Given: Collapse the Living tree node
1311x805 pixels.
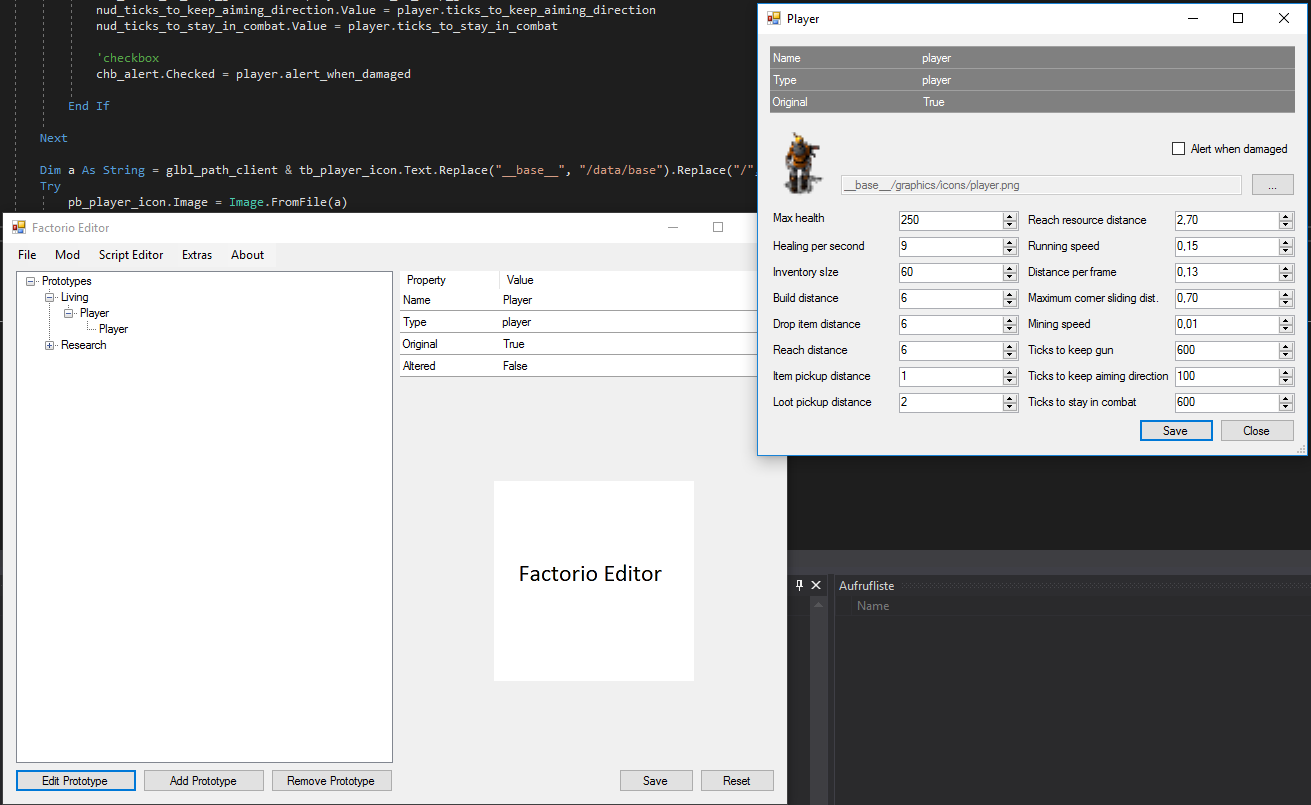Looking at the screenshot, I should (x=50, y=298).
